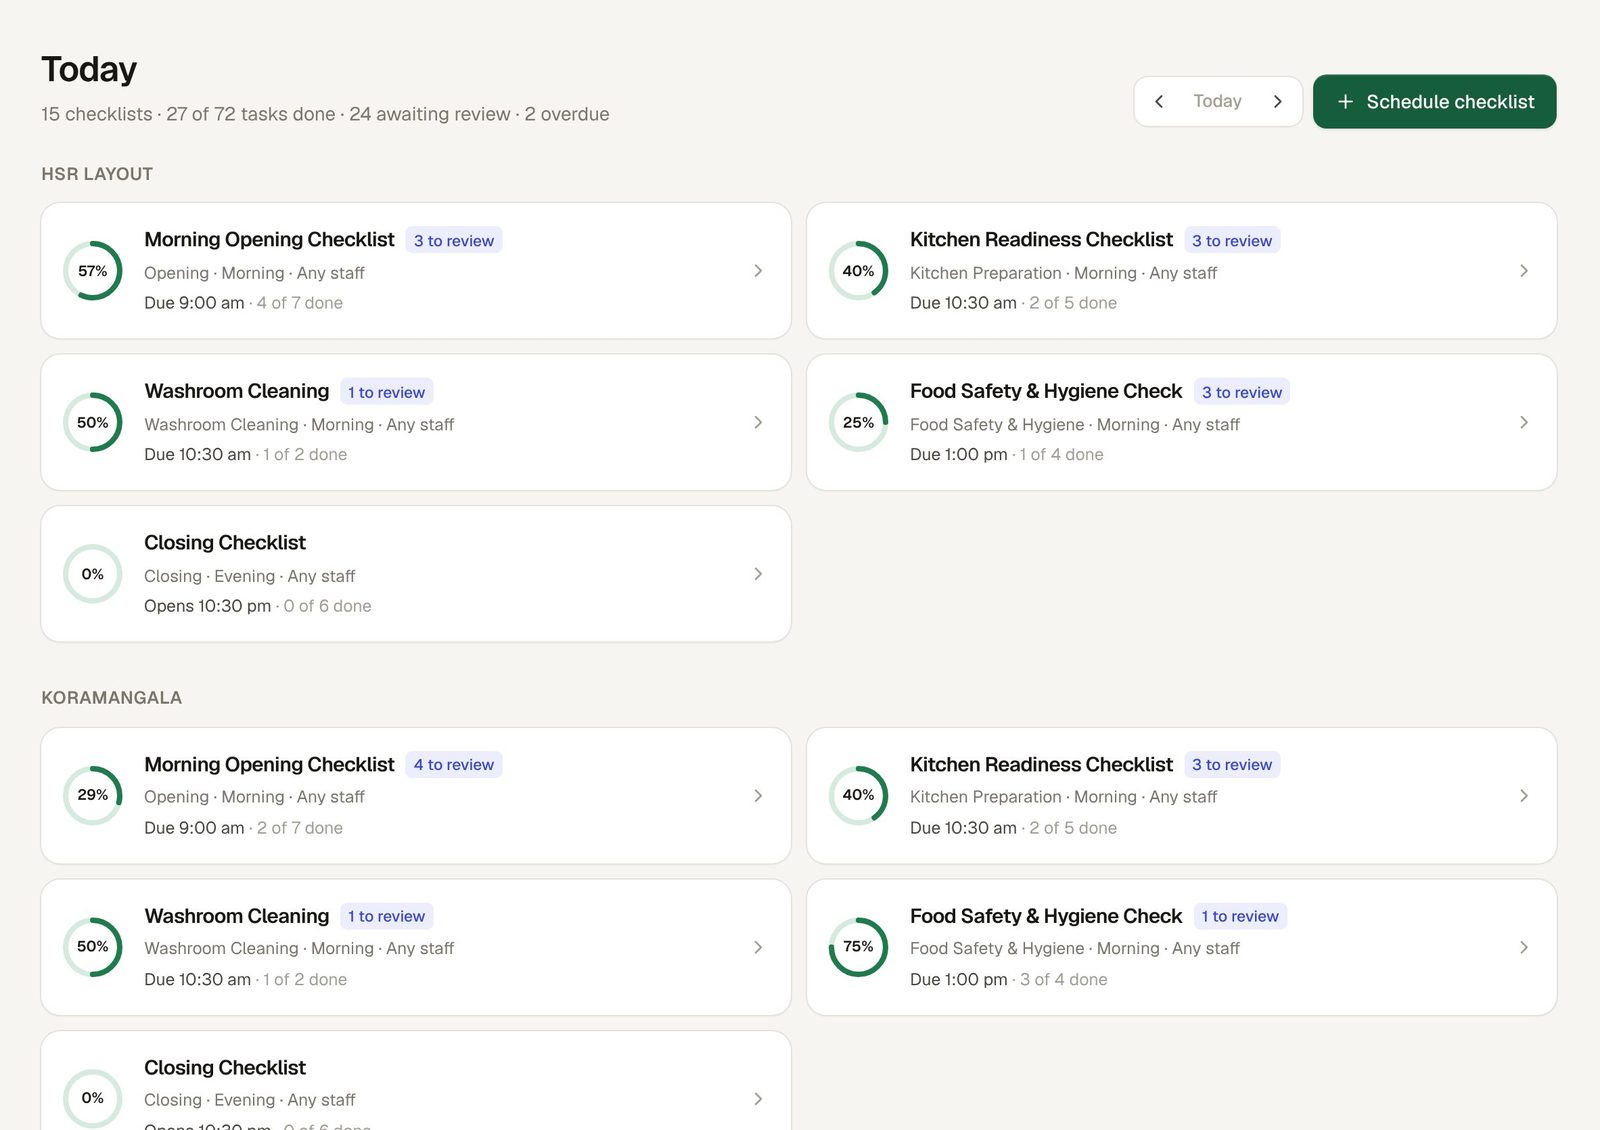The height and width of the screenshot is (1130, 1600).
Task: Click the '4 to review' badge
Action: 454,765
